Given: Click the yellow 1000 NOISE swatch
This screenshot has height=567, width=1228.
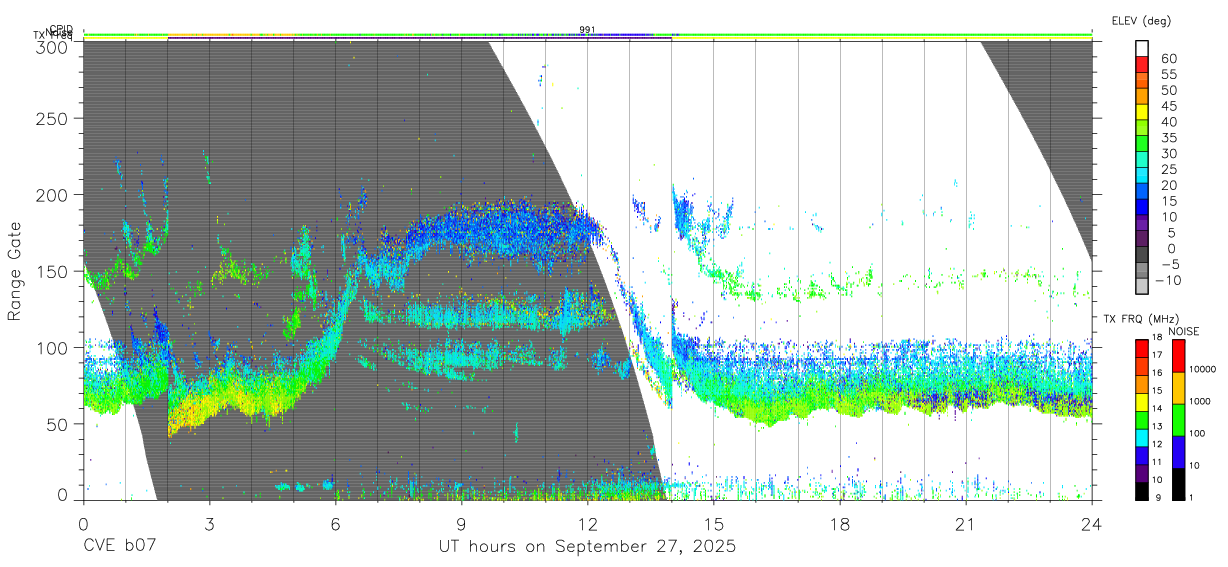Looking at the screenshot, I should [x=1178, y=387].
